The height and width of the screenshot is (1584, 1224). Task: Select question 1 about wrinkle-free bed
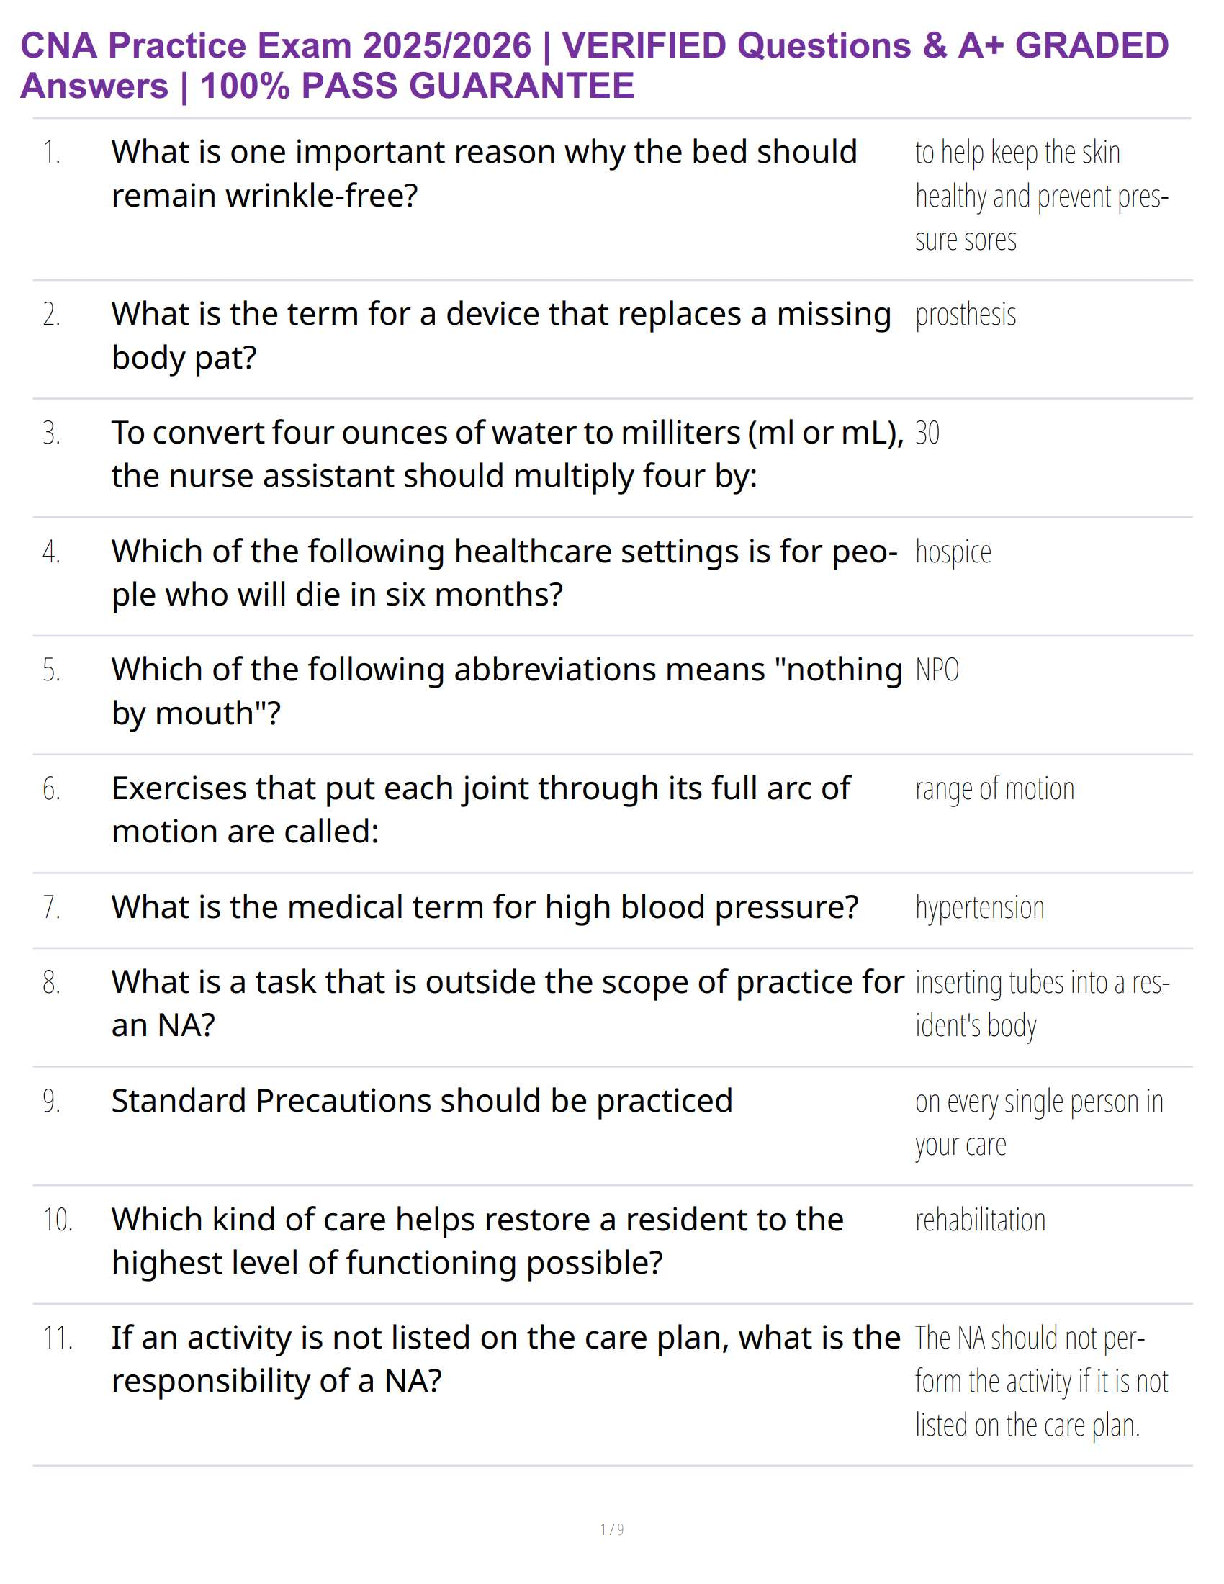[x=485, y=174]
